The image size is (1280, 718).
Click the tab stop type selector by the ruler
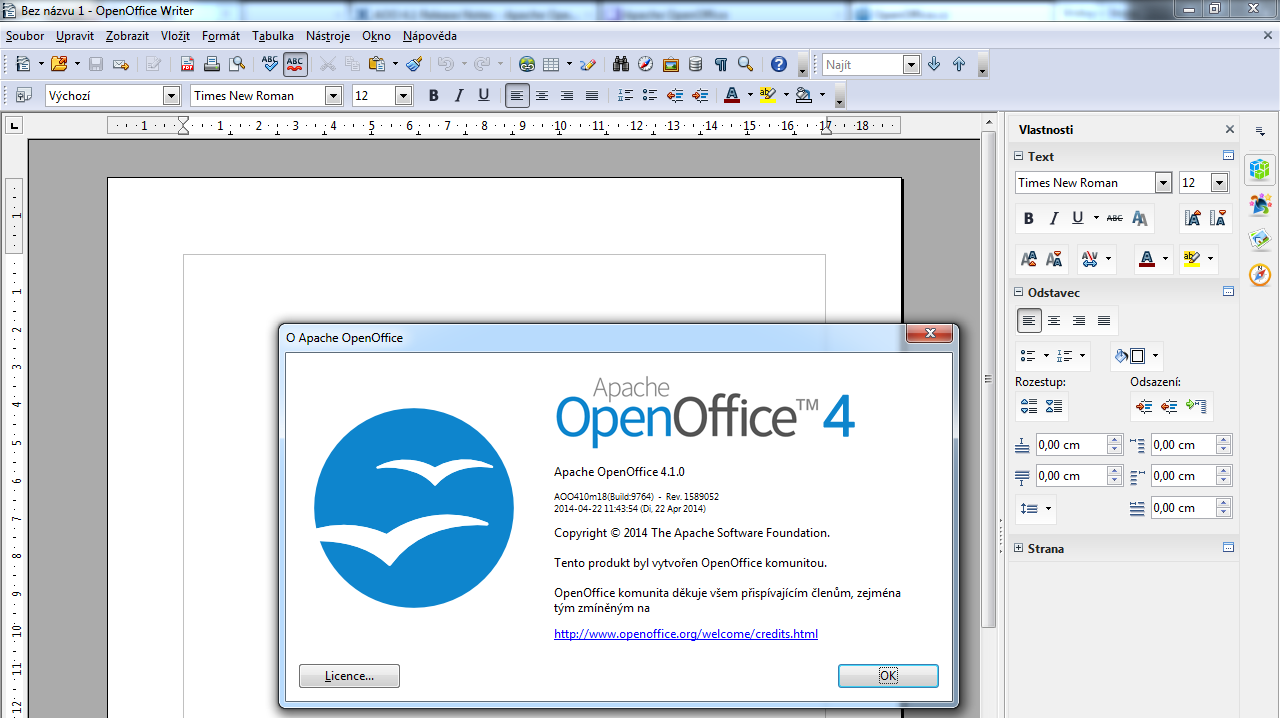pyautogui.click(x=14, y=126)
